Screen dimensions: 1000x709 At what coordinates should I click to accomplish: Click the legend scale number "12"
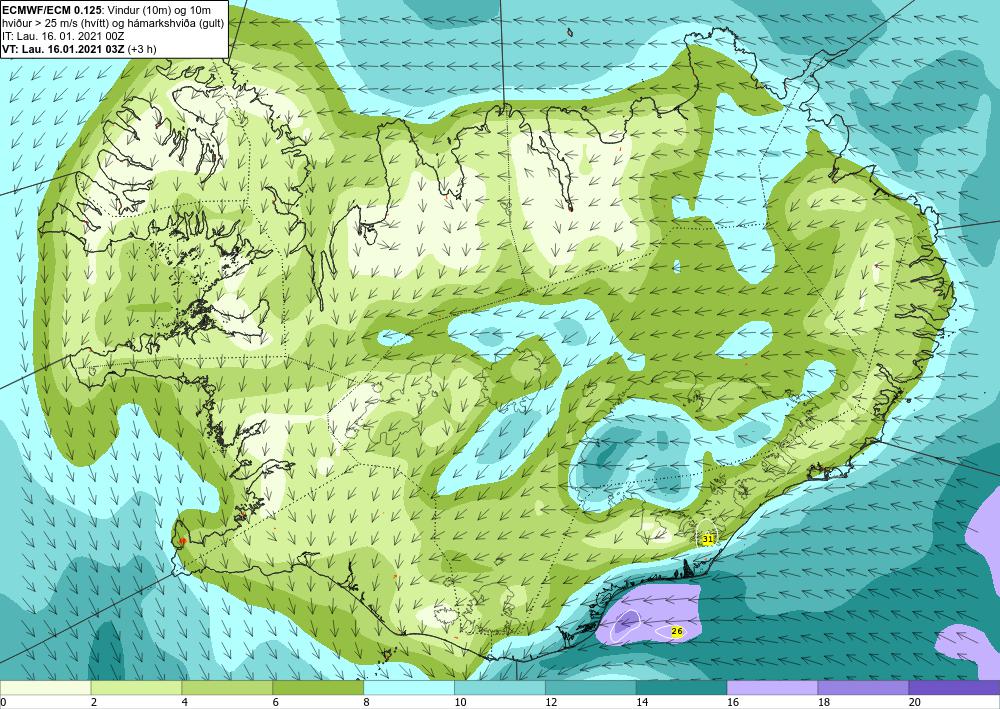[x=551, y=702]
